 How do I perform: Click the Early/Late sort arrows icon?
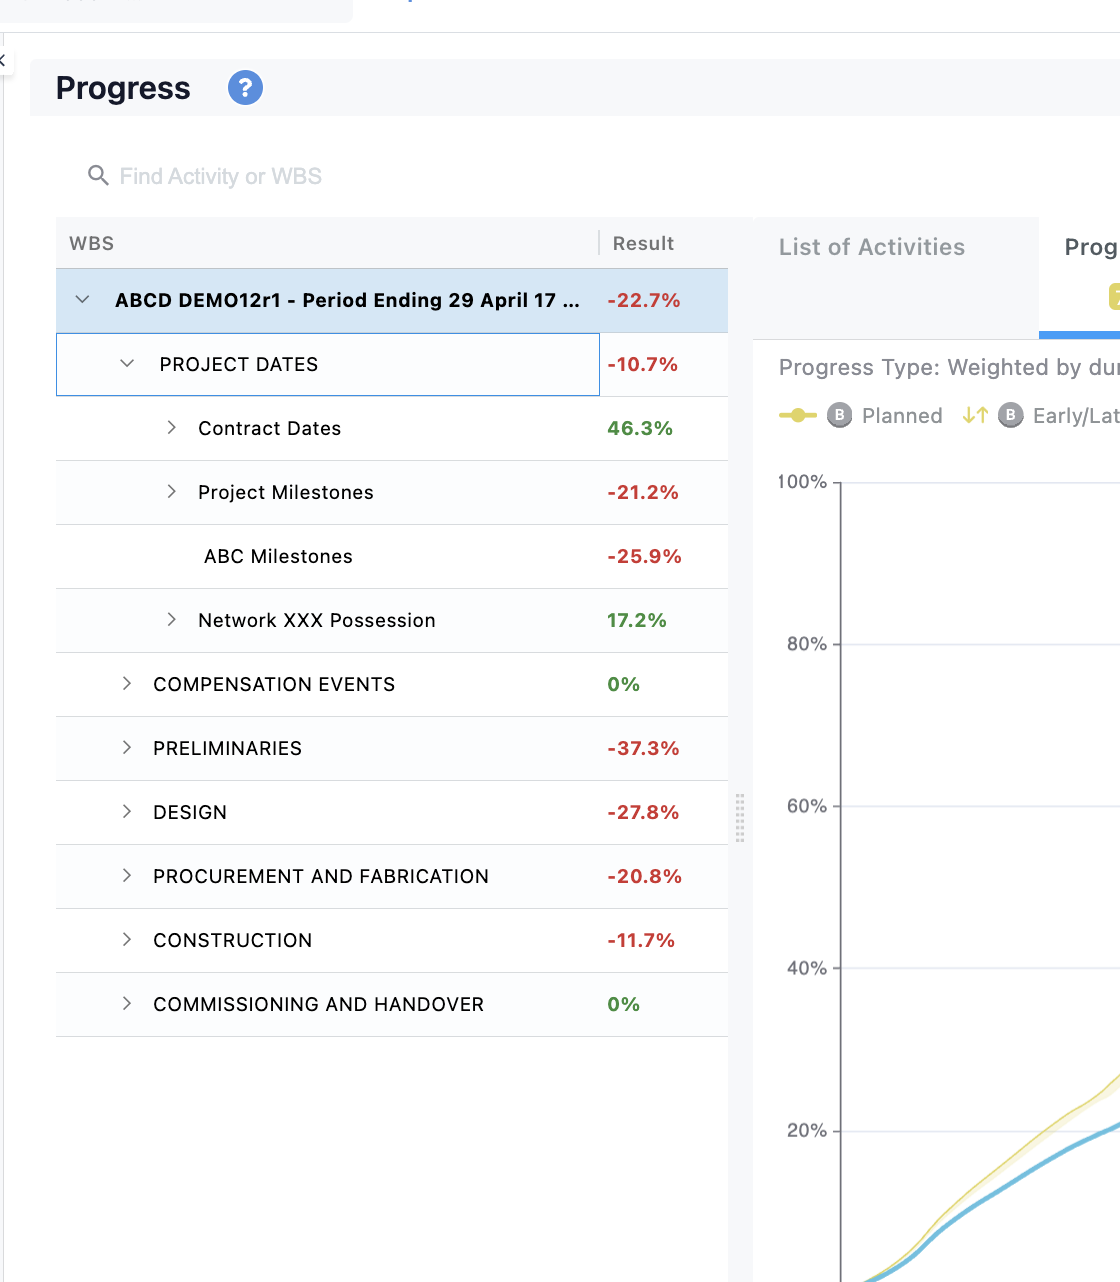975,415
